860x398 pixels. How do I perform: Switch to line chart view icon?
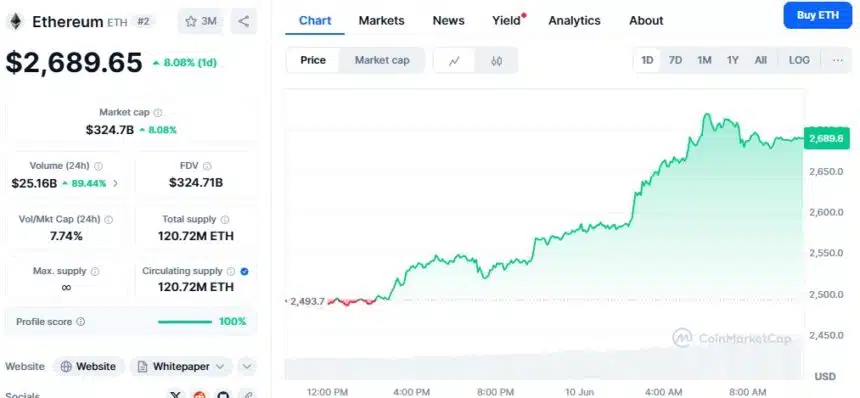coord(454,61)
